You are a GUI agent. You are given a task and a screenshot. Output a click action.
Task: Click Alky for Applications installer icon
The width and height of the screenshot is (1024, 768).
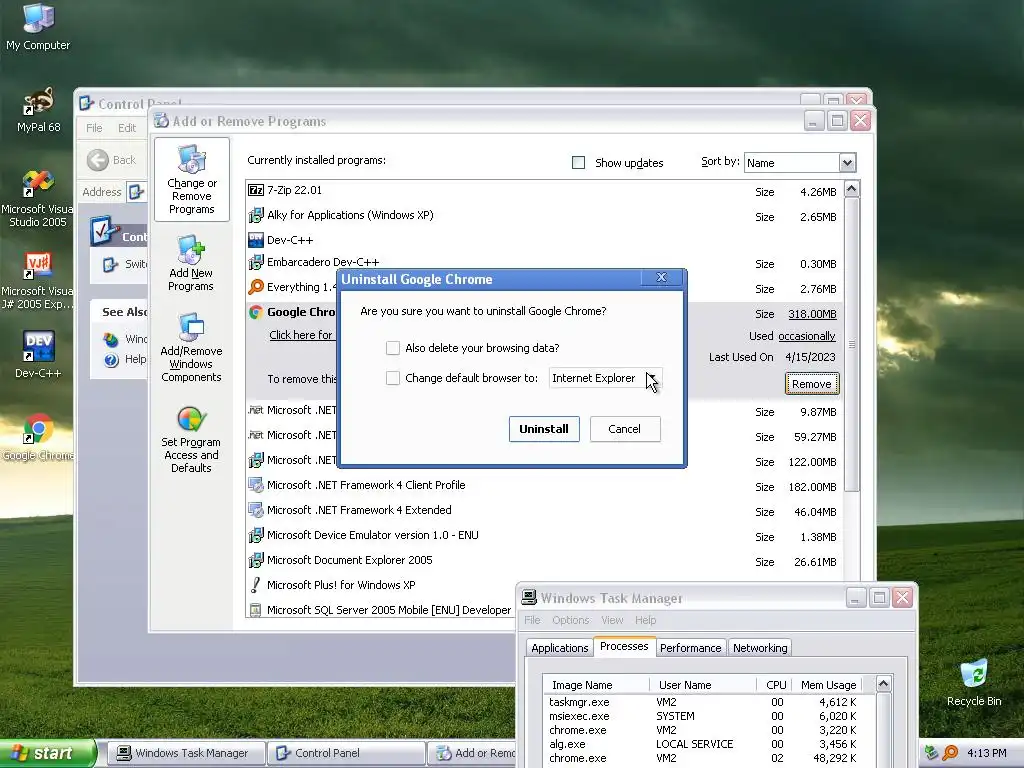pyautogui.click(x=256, y=215)
